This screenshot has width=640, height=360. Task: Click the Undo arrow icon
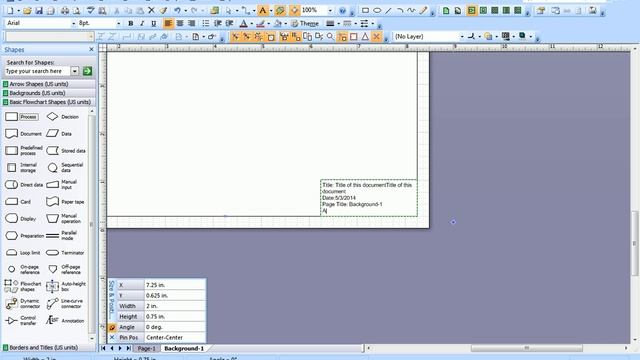coord(177,11)
